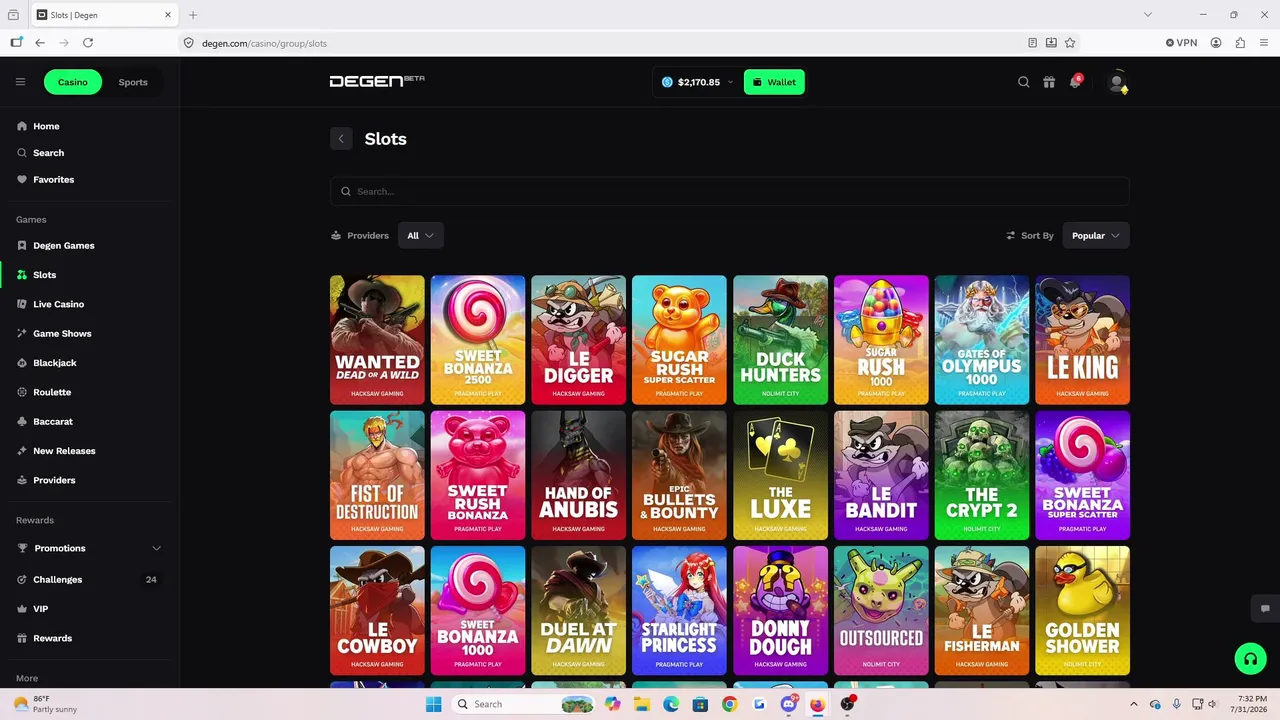Open the live support headset button
Viewport: 1280px width, 720px height.
(x=1249, y=658)
